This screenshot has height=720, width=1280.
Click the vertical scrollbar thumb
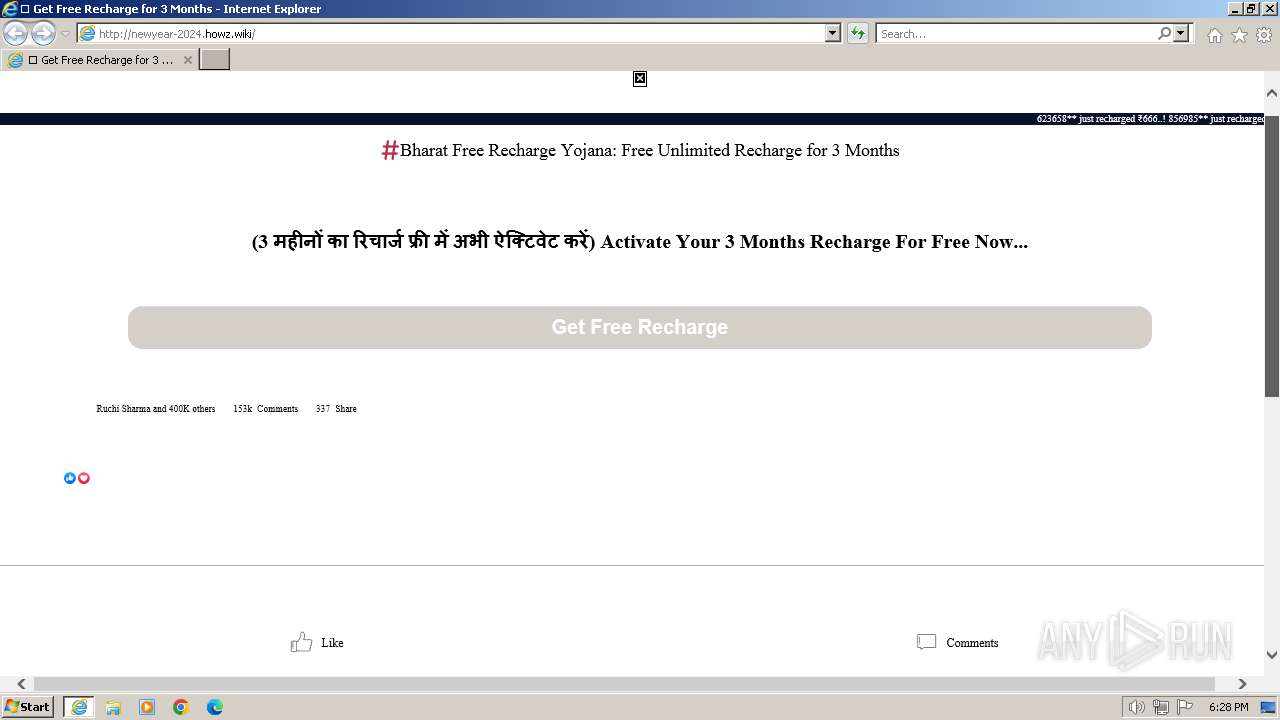[1272, 256]
